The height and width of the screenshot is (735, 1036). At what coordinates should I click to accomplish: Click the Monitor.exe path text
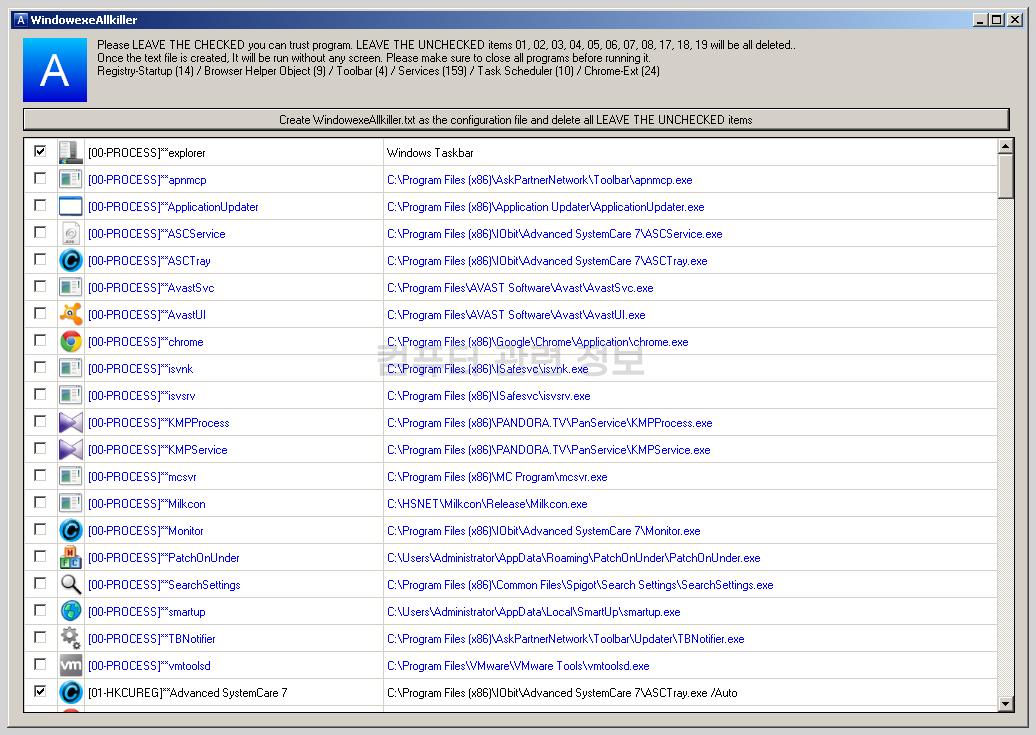(544, 531)
